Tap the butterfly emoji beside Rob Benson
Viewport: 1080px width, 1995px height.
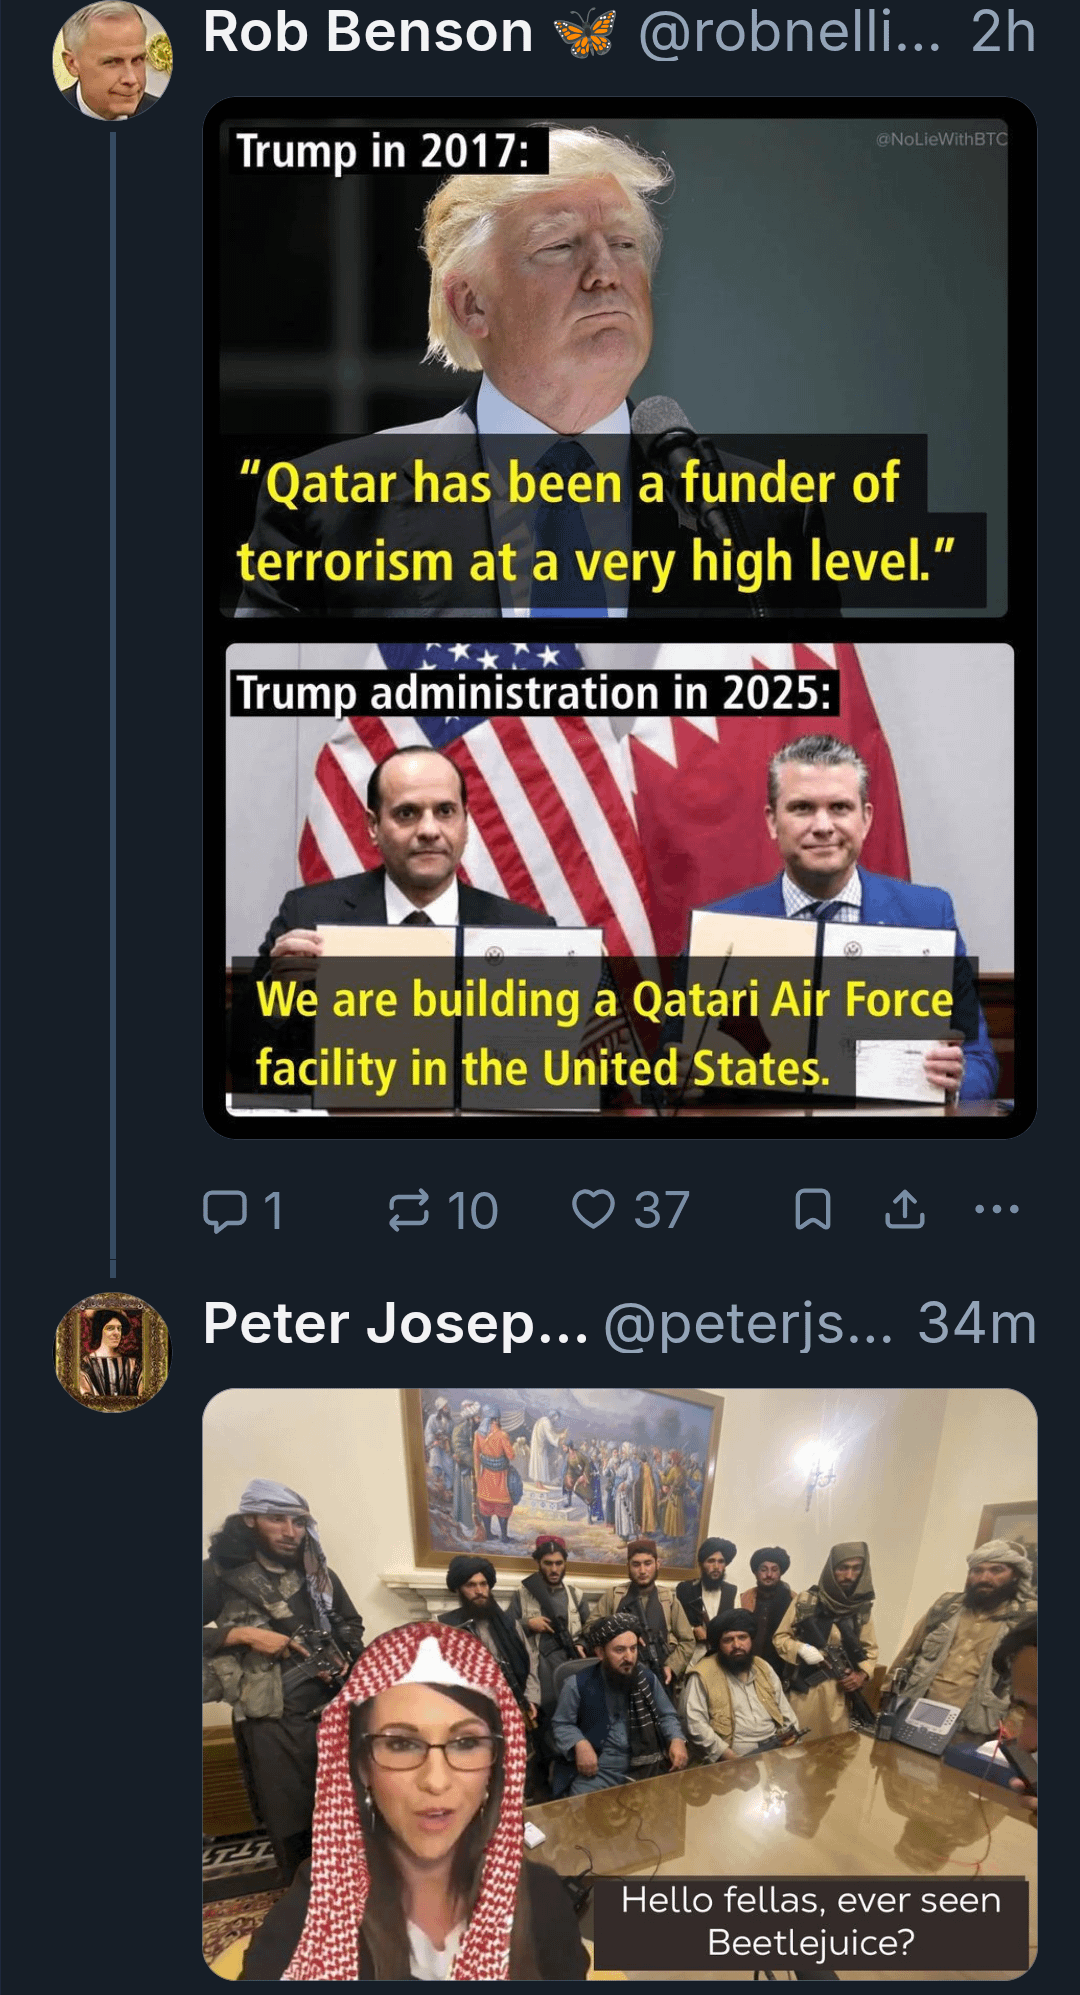click(585, 34)
